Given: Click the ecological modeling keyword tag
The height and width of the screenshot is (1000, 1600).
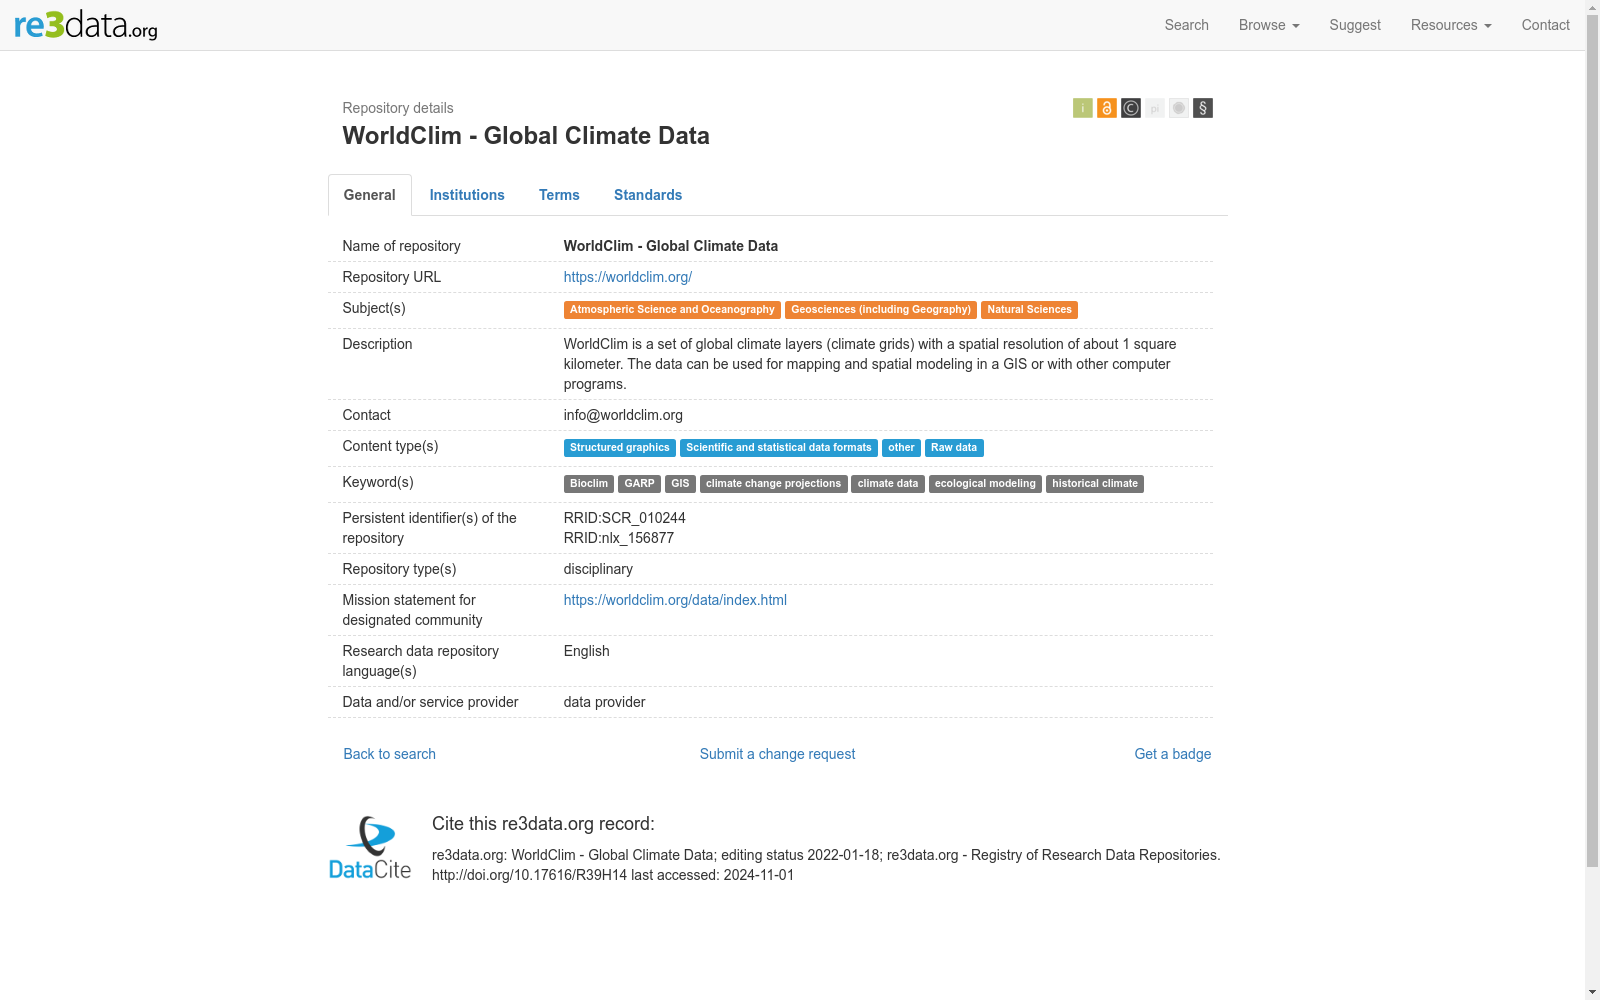Looking at the screenshot, I should point(985,484).
